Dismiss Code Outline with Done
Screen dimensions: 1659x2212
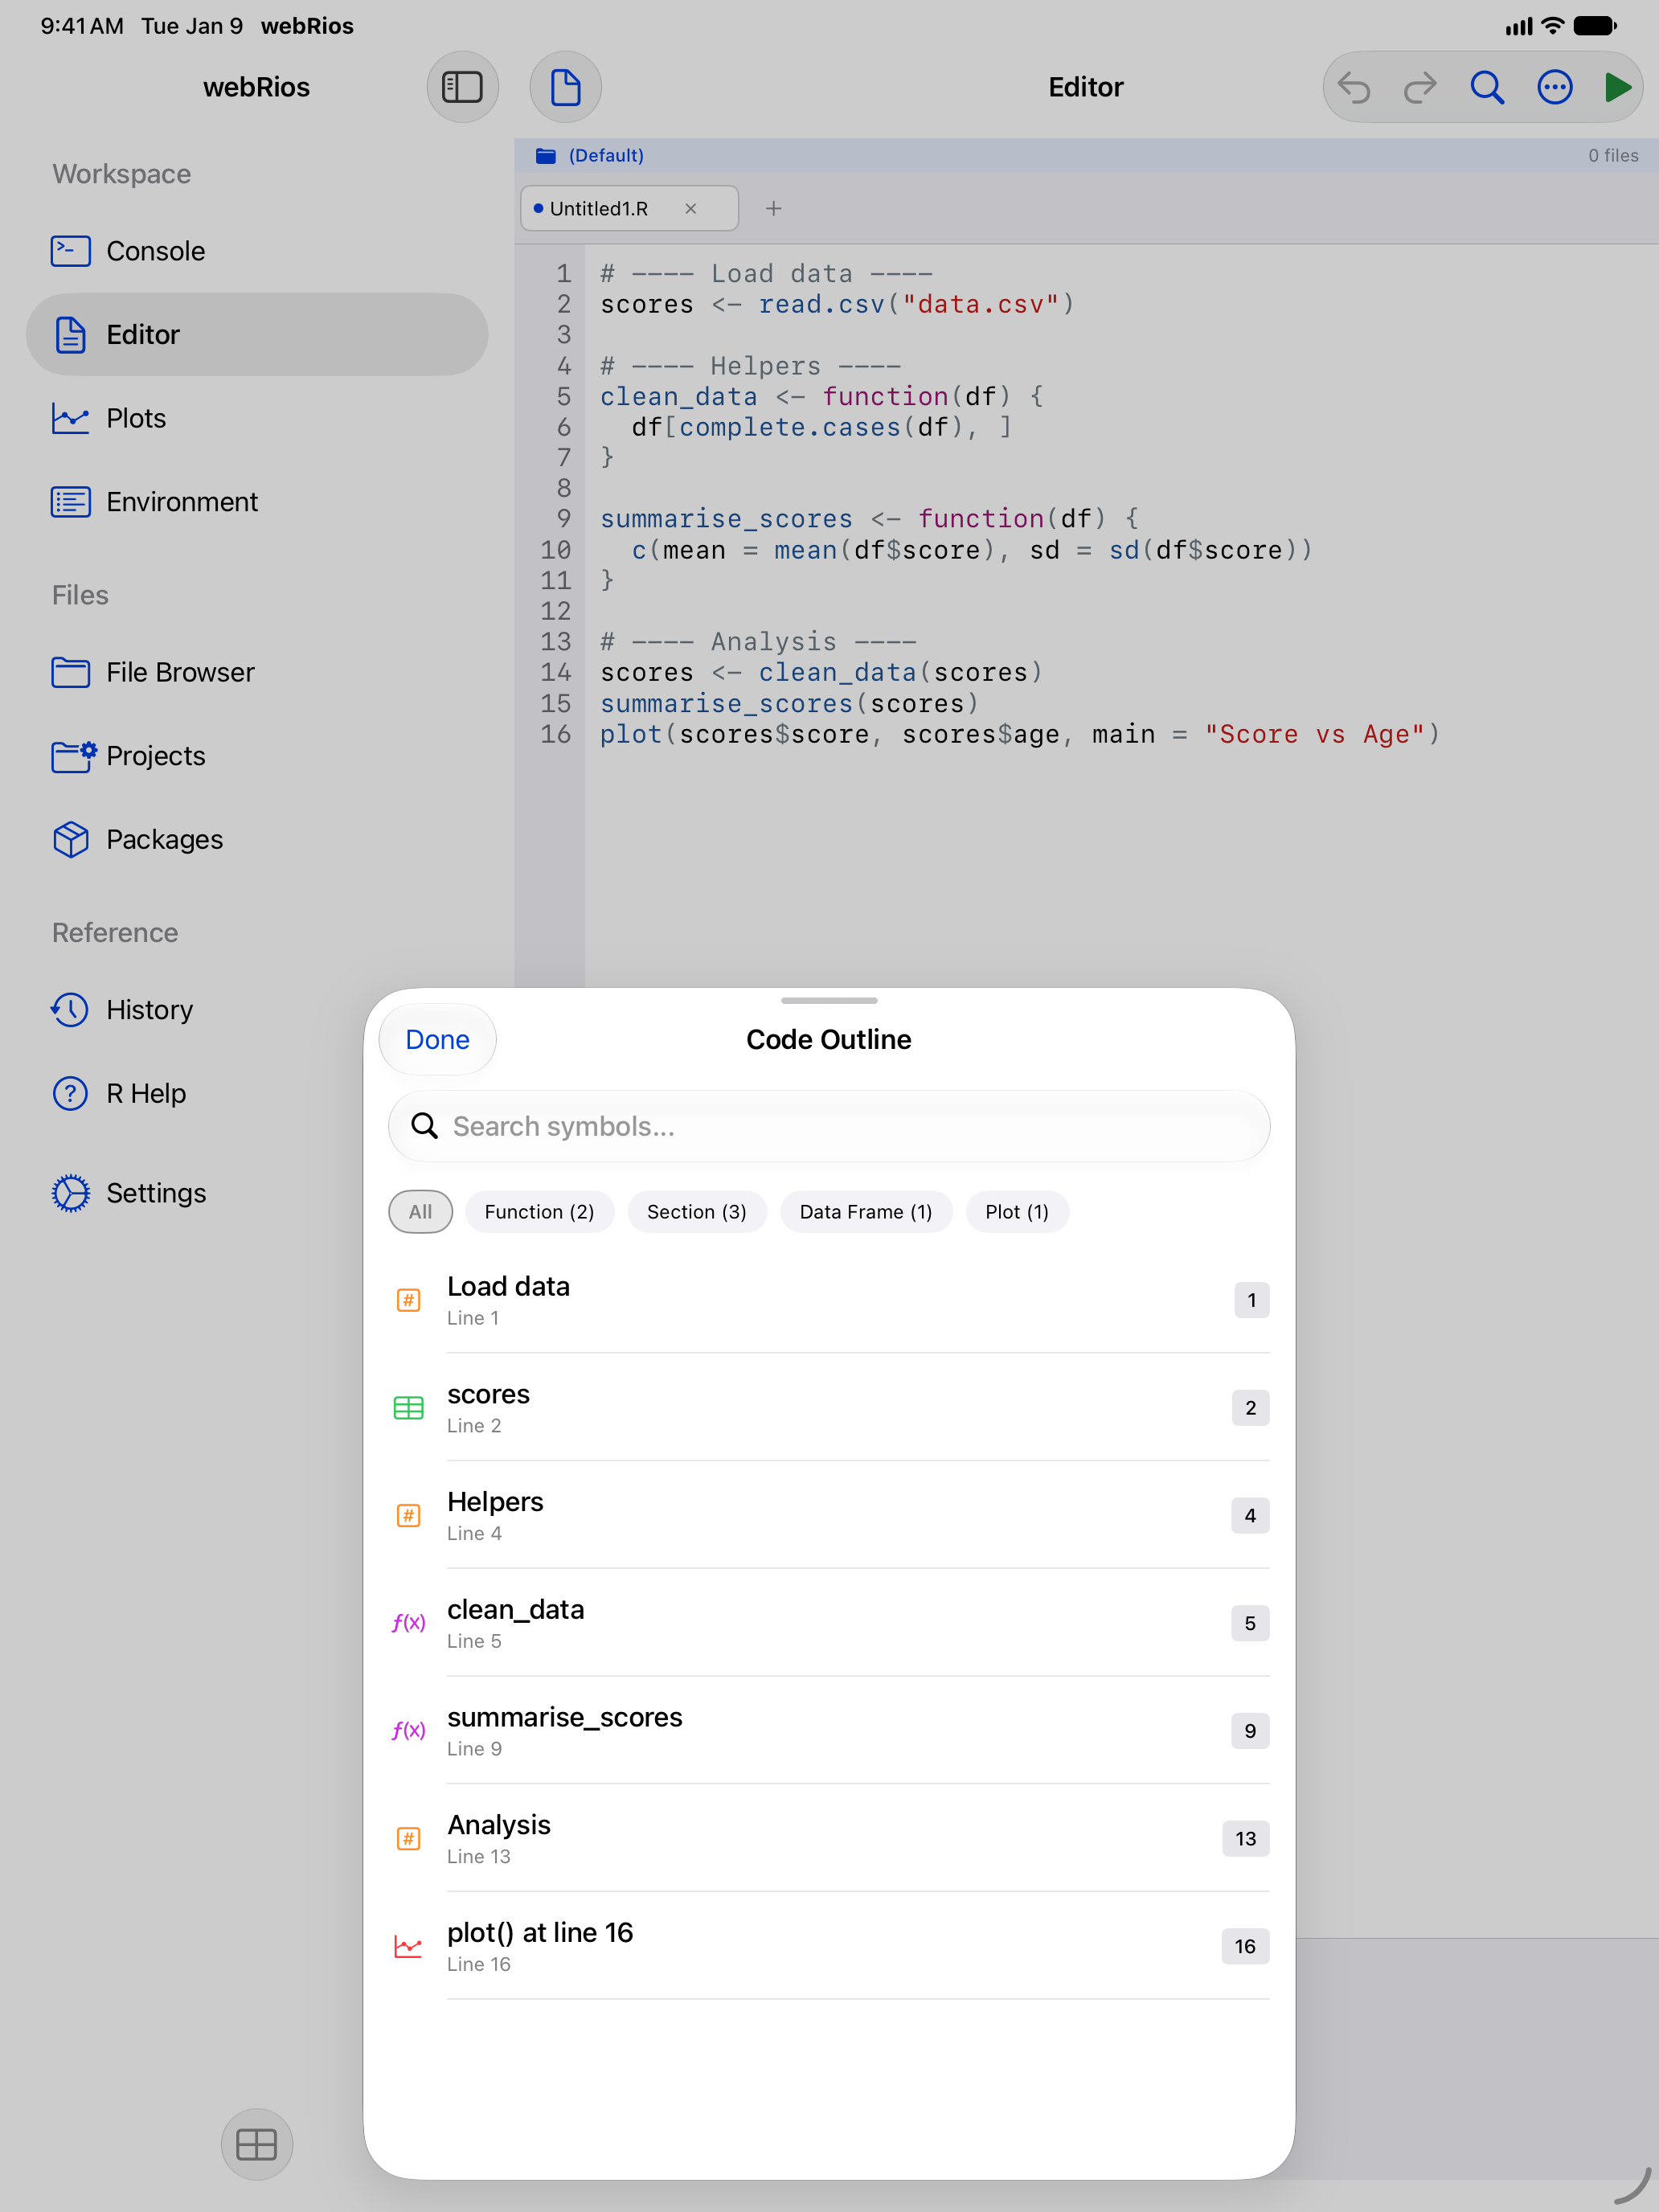[x=437, y=1039]
